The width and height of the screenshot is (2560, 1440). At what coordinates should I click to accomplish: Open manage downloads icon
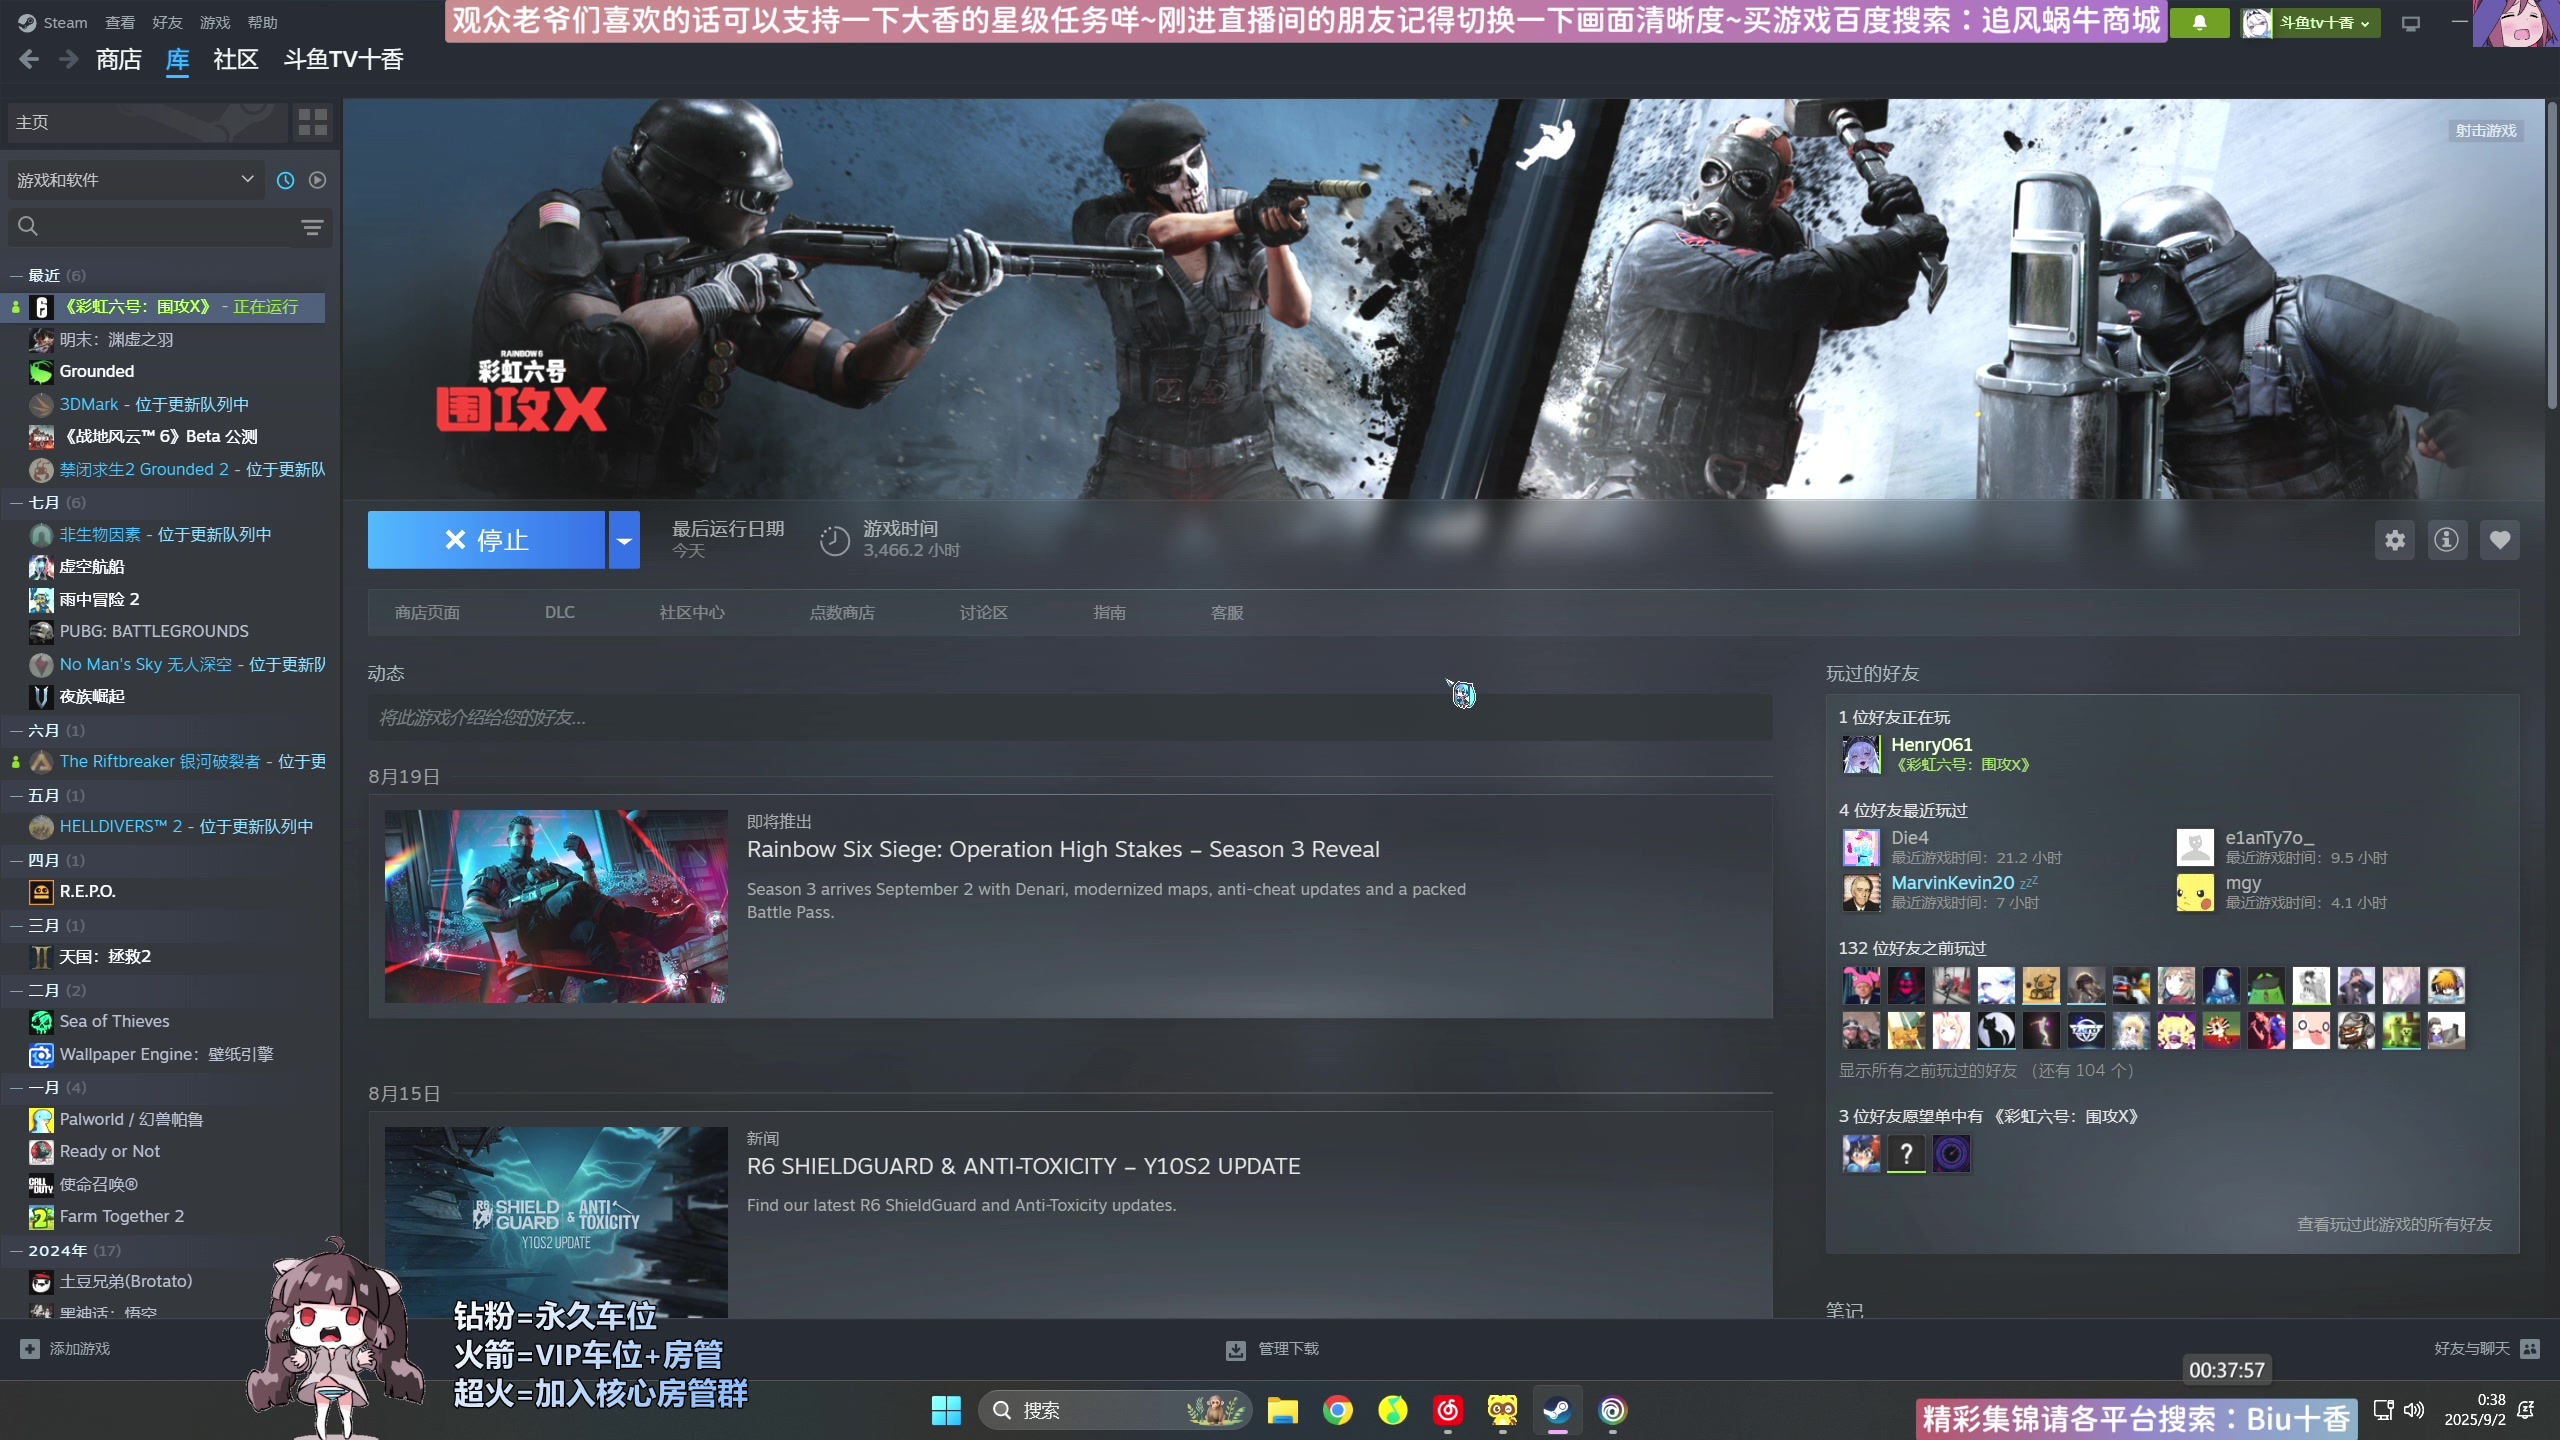point(1236,1349)
